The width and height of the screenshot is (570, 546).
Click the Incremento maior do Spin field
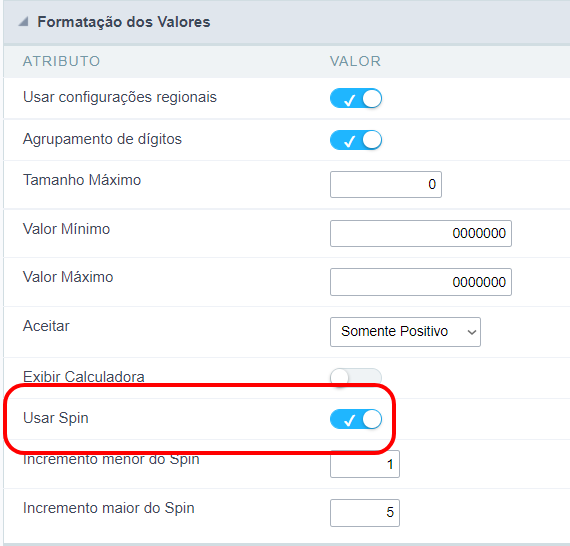tap(365, 513)
